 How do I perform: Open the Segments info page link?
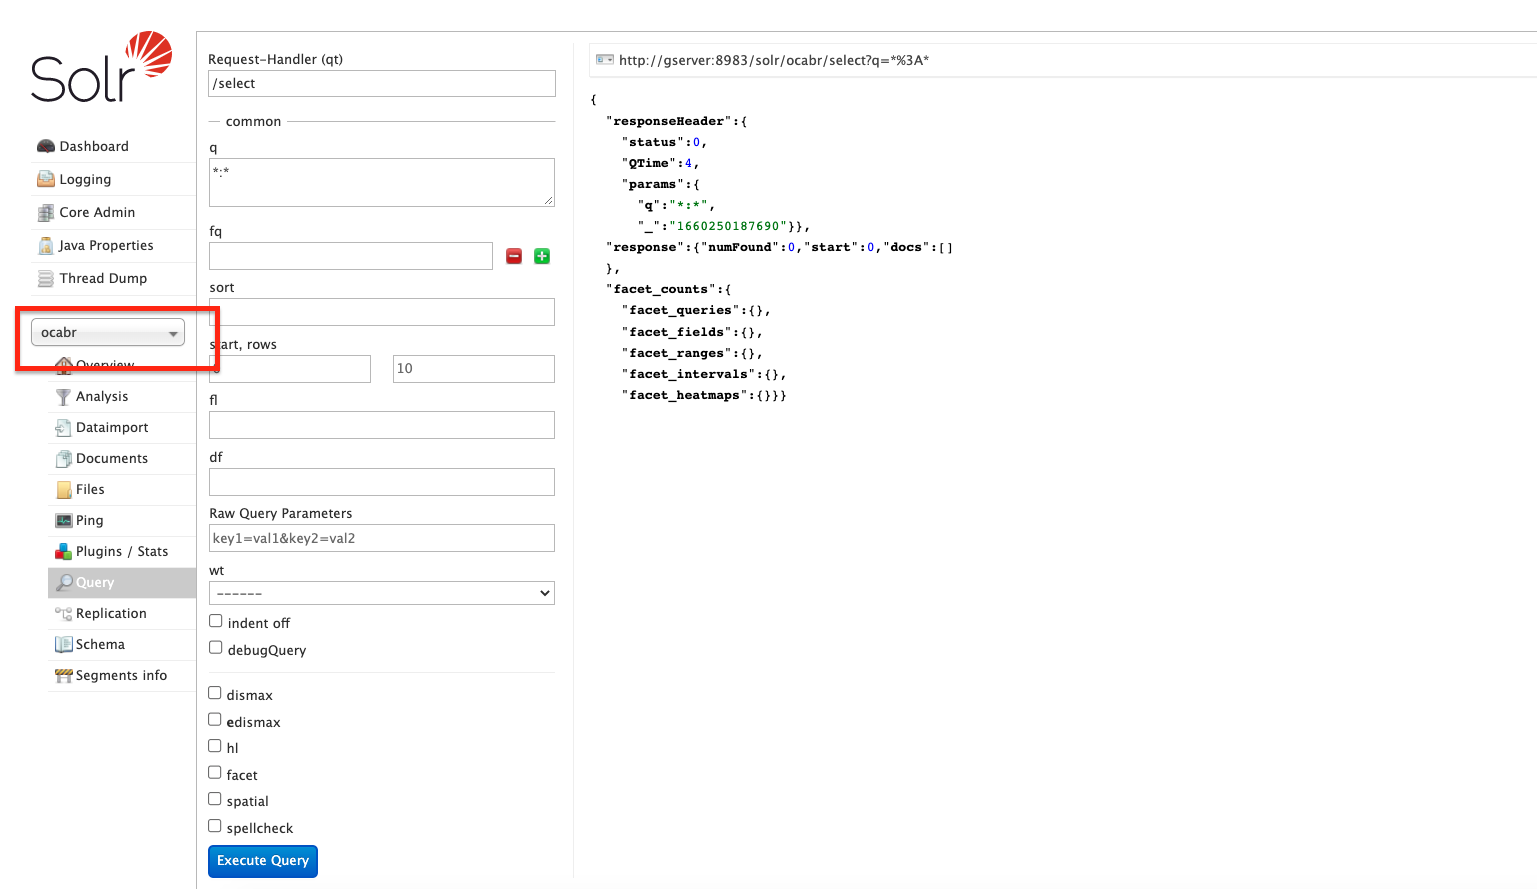pyautogui.click(x=122, y=675)
